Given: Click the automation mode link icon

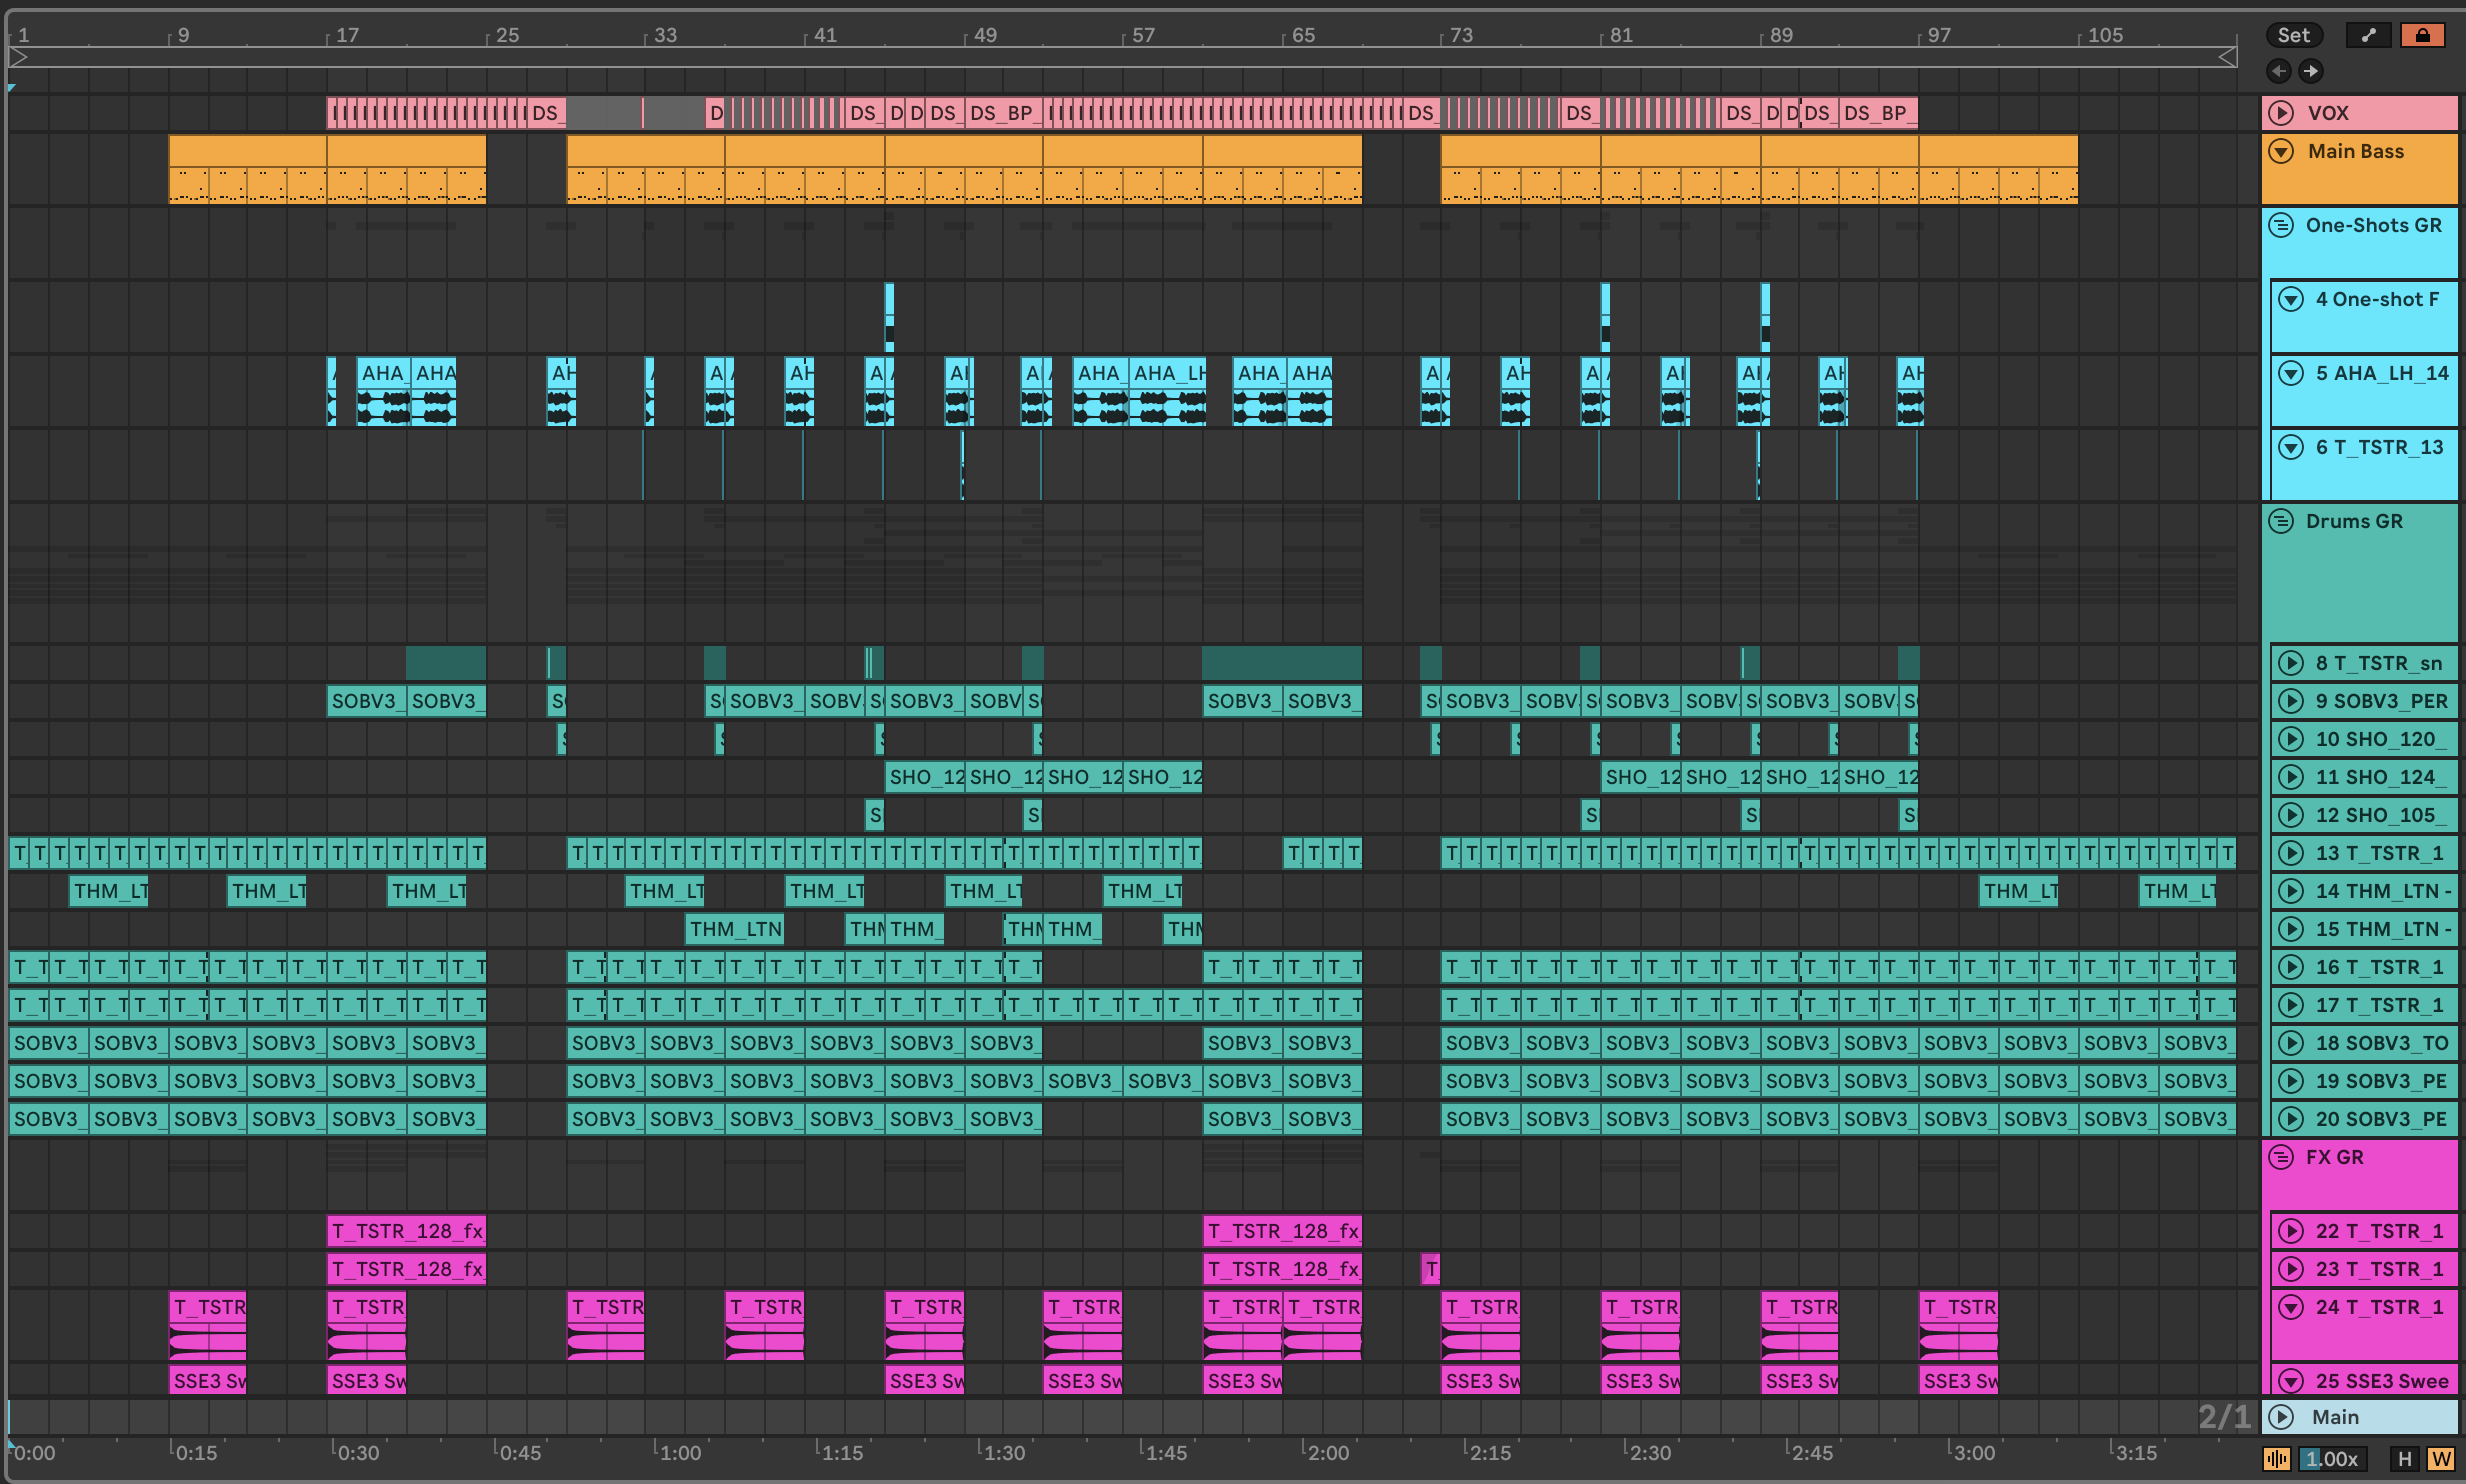Looking at the screenshot, I should click(x=2368, y=36).
